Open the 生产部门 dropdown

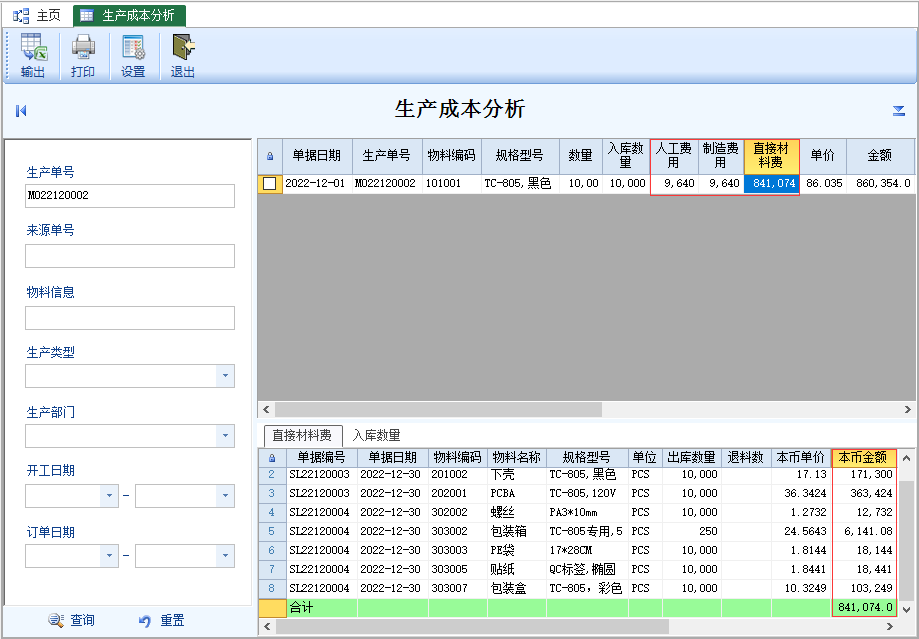[x=225, y=436]
